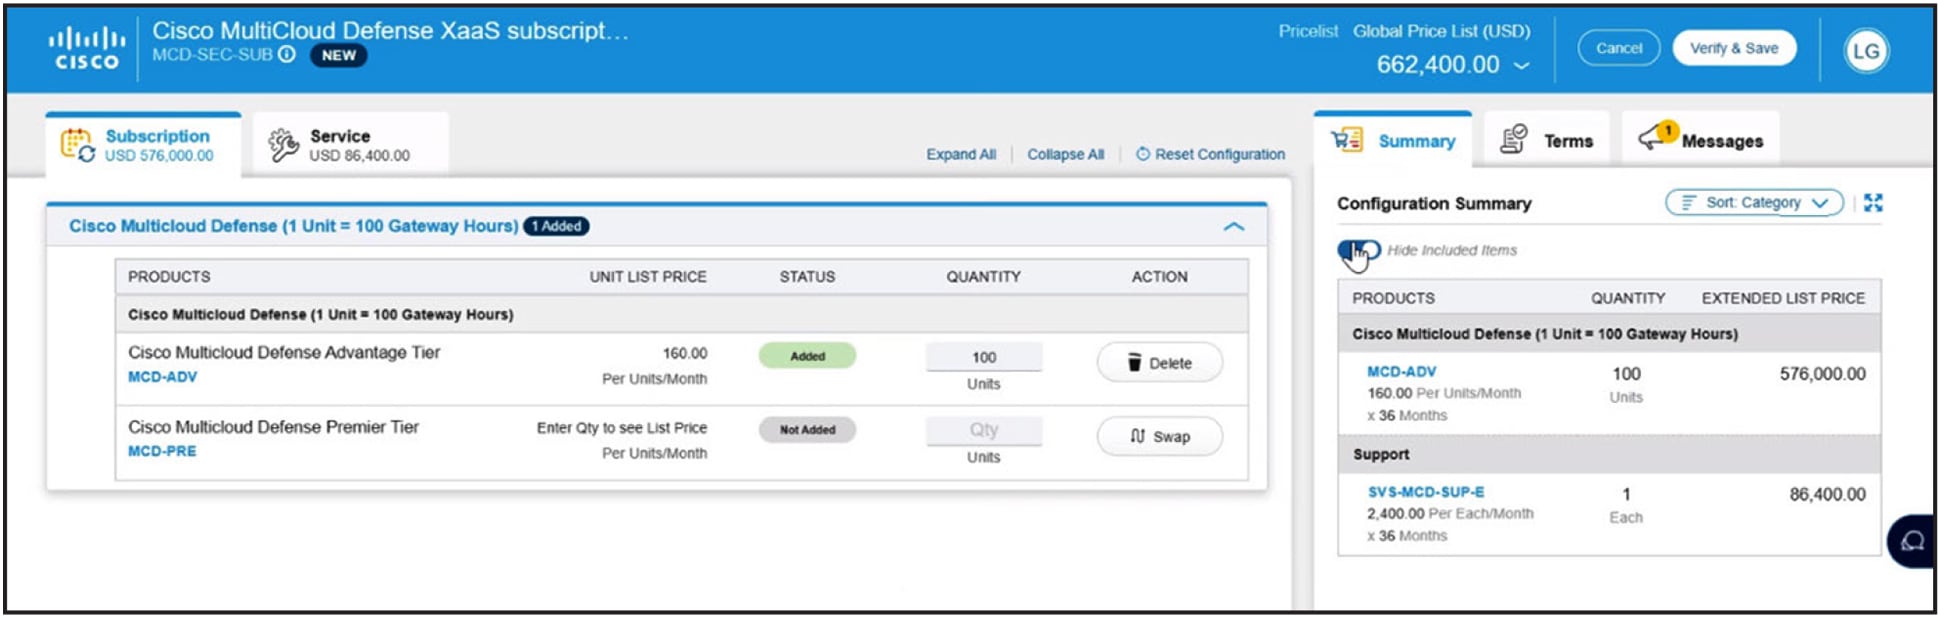The height and width of the screenshot is (618, 1941).
Task: Click Collapse All link
Action: coord(1065,154)
